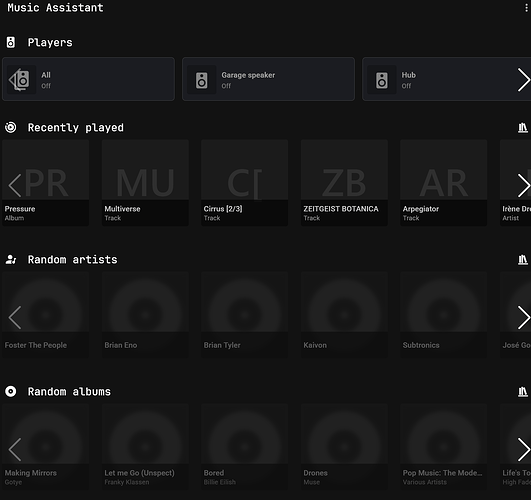
Task: Open the three-dot overflow menu
Action: click(526, 7)
